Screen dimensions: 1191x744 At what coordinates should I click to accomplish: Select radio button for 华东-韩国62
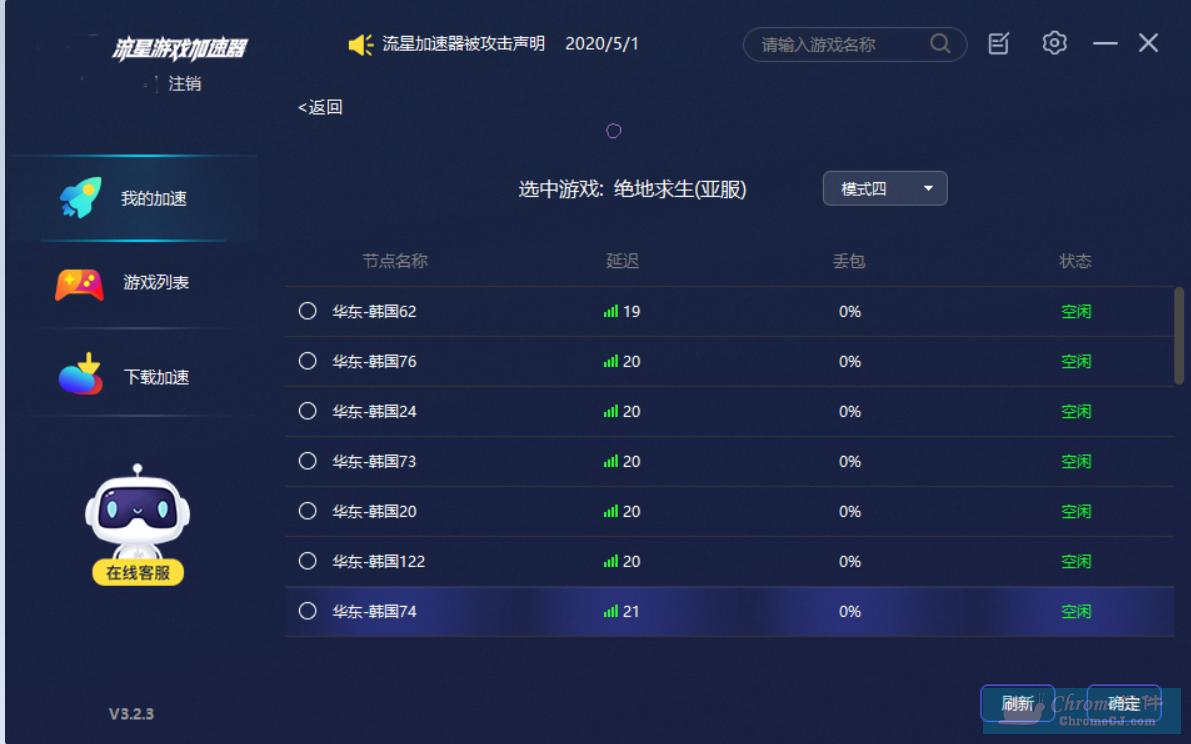coord(308,311)
